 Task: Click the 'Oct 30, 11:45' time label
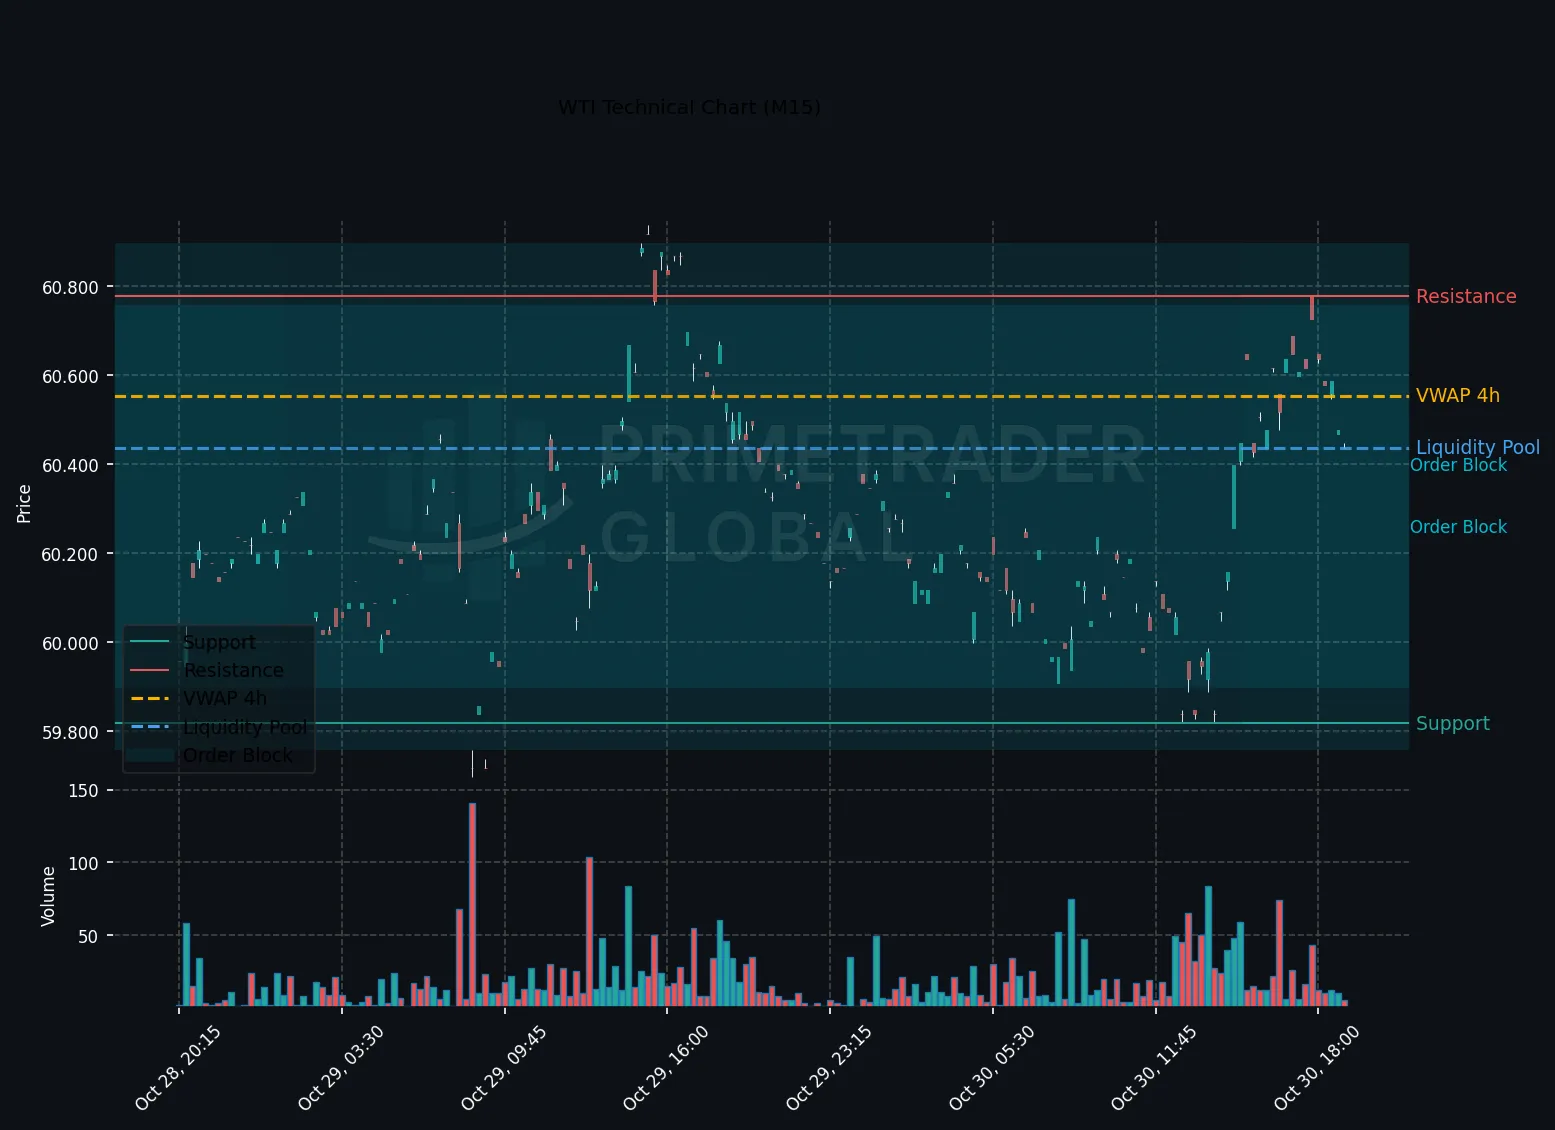(x=1154, y=1068)
